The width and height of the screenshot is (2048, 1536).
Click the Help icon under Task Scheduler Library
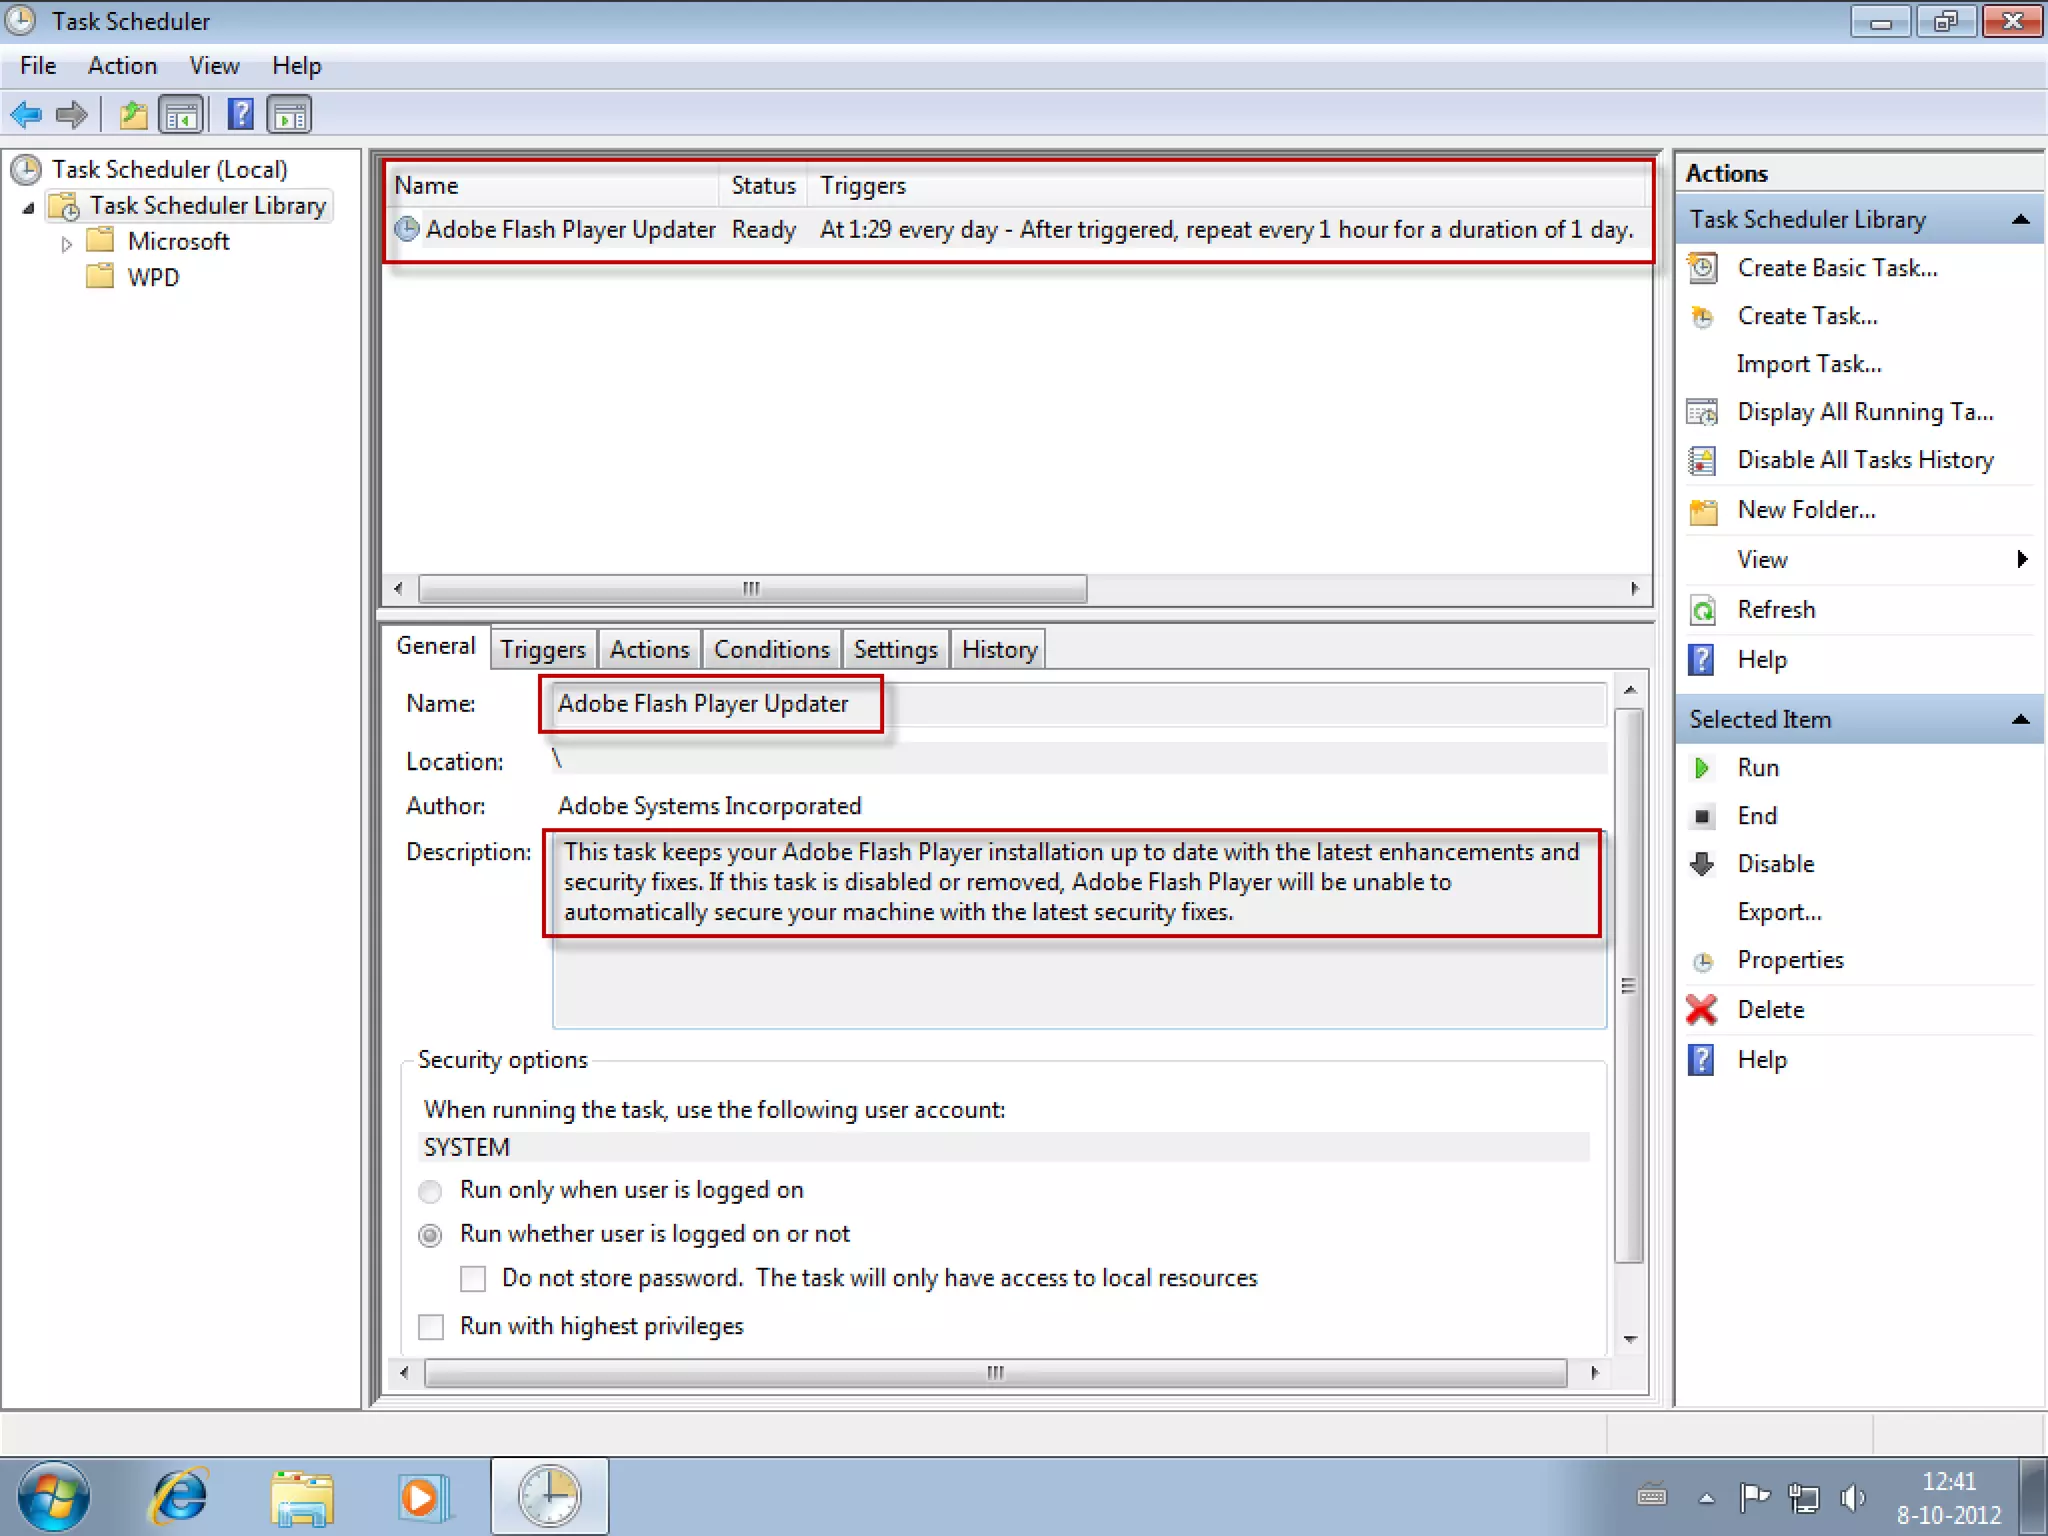pos(1701,660)
